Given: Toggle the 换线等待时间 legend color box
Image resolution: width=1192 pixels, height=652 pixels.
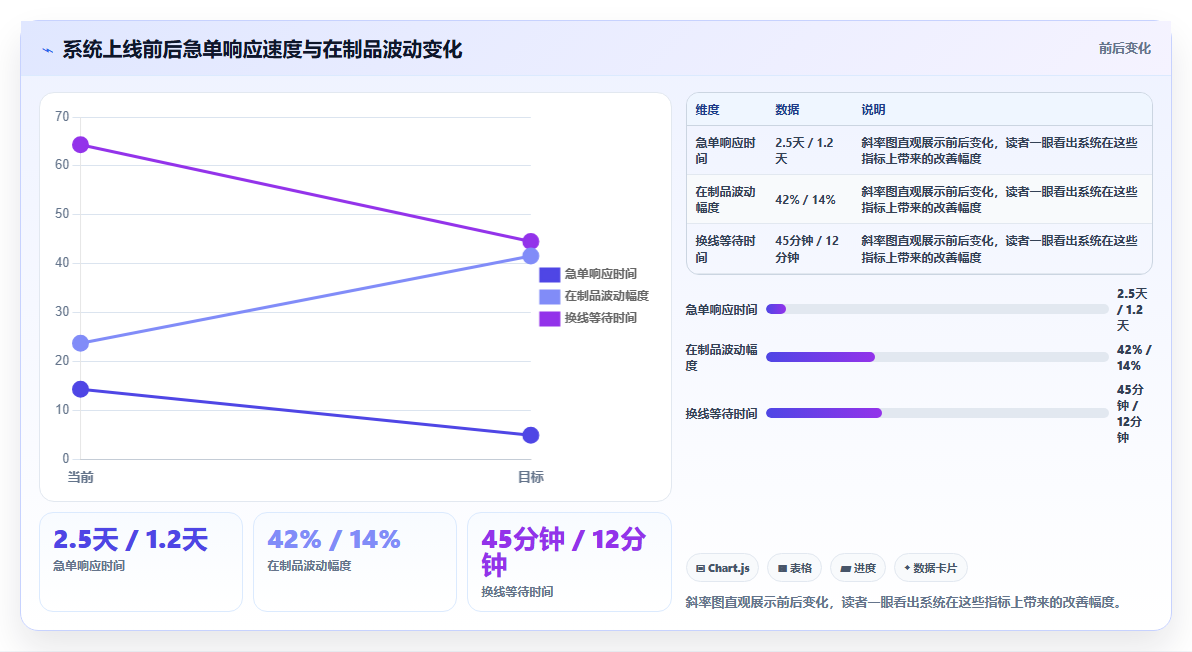Looking at the screenshot, I should (550, 318).
